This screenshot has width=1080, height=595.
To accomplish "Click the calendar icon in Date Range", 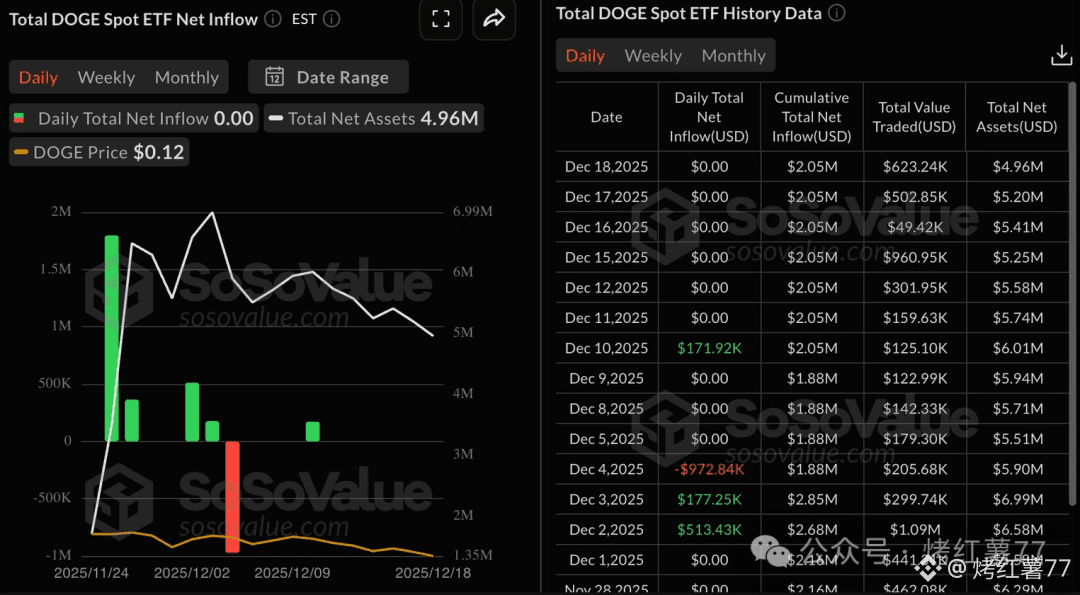I will [x=275, y=77].
